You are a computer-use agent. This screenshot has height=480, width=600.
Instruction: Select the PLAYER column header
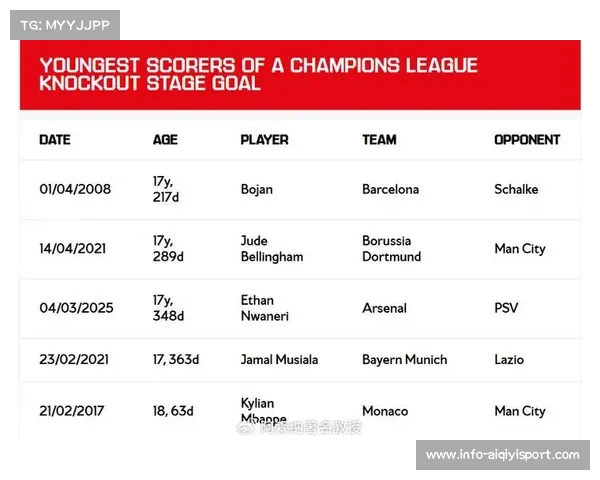[x=264, y=140]
